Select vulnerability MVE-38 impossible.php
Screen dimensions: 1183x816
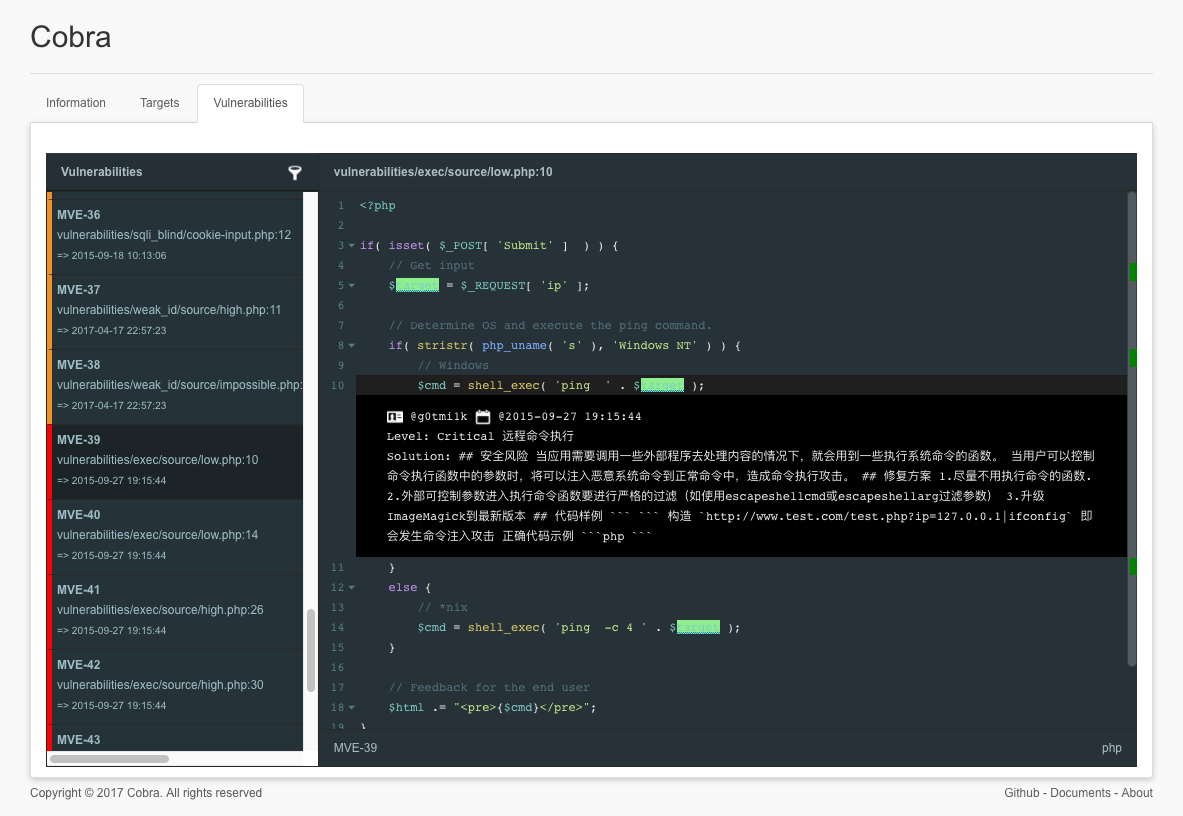point(175,386)
